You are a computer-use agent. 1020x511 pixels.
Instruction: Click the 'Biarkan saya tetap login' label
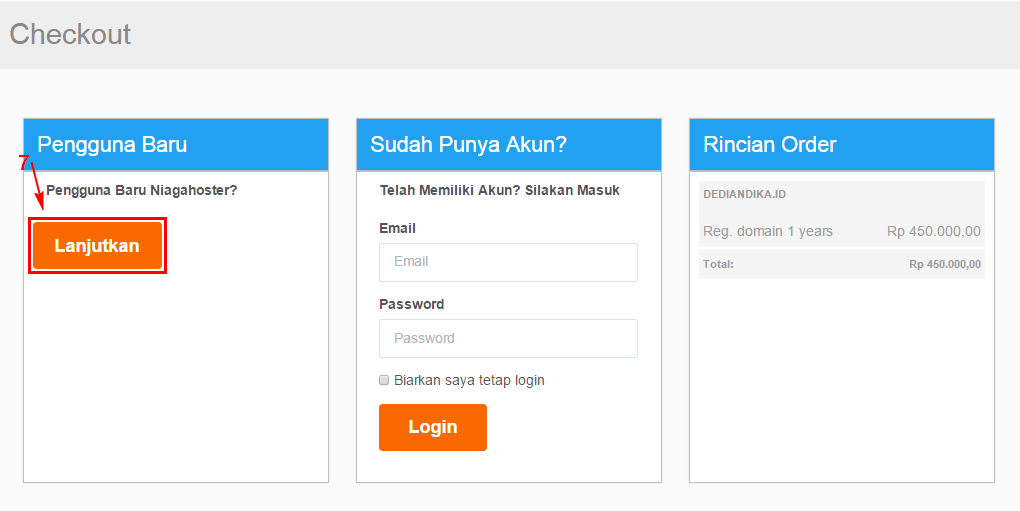[469, 380]
